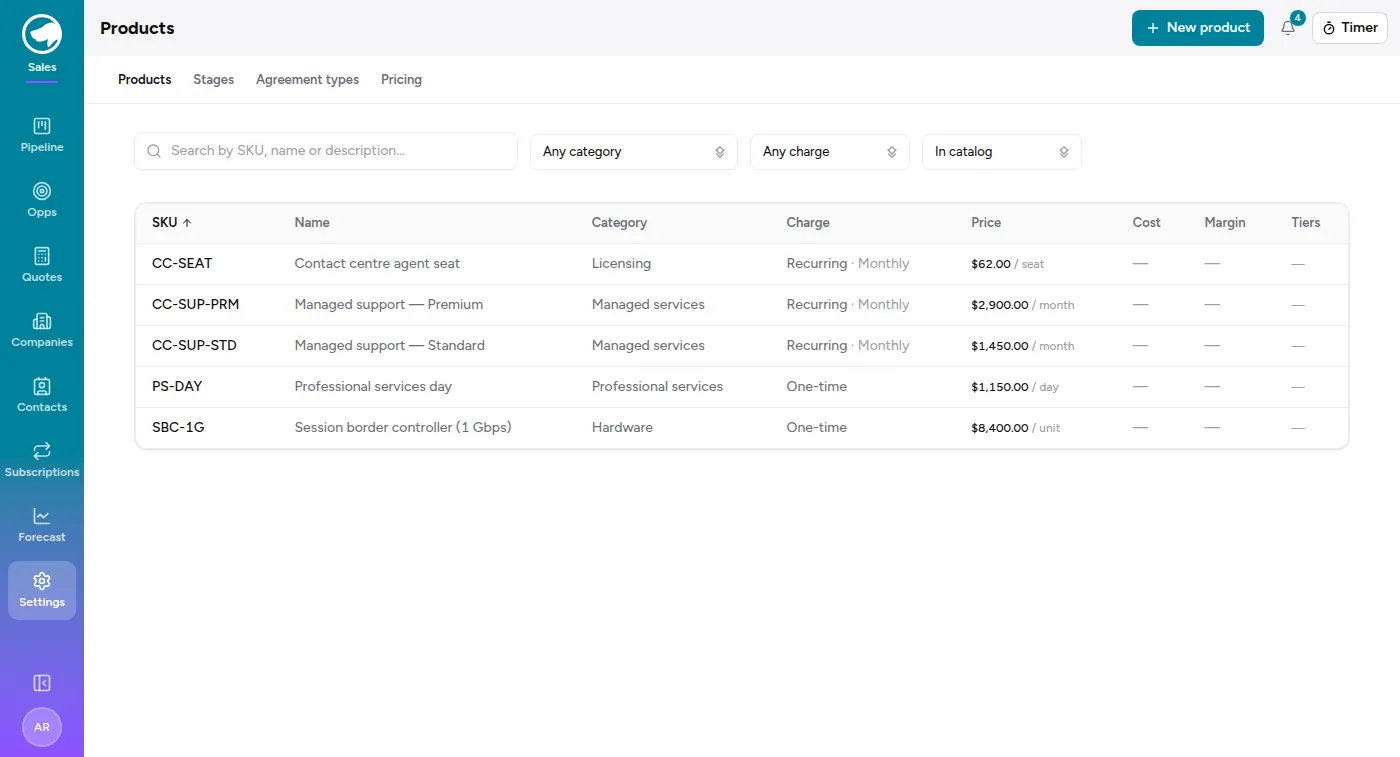Select Settings in the sidebar
The height and width of the screenshot is (757, 1400).
(x=42, y=590)
